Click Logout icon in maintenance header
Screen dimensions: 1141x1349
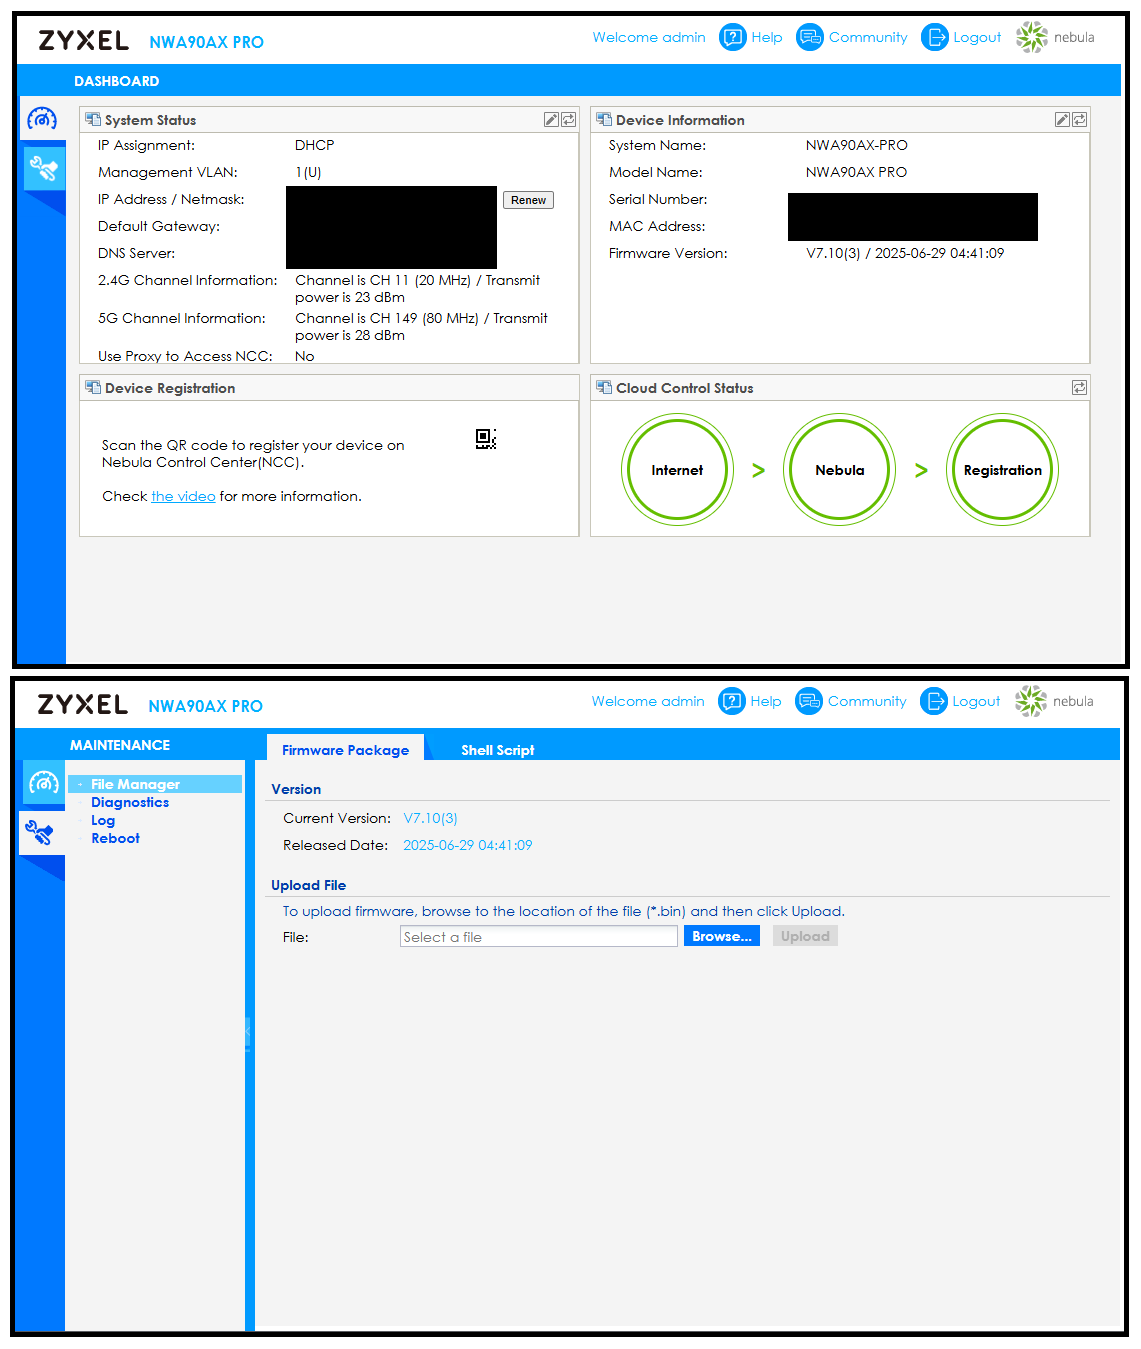coord(933,701)
